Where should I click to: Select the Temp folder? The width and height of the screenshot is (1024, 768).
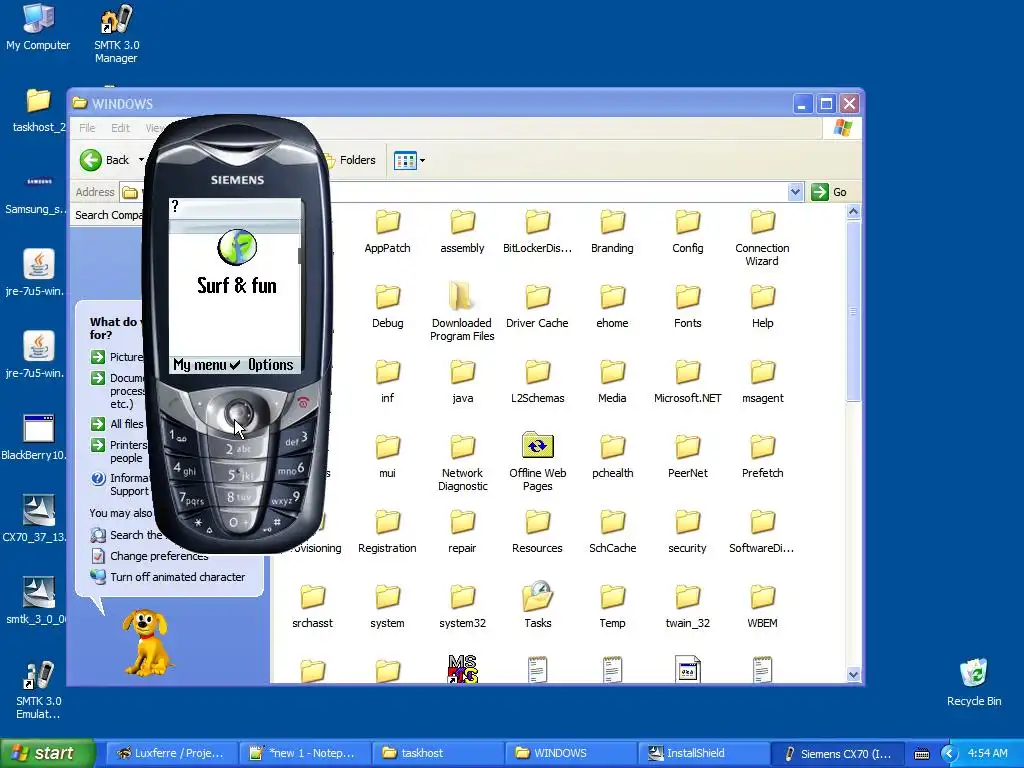point(612,607)
